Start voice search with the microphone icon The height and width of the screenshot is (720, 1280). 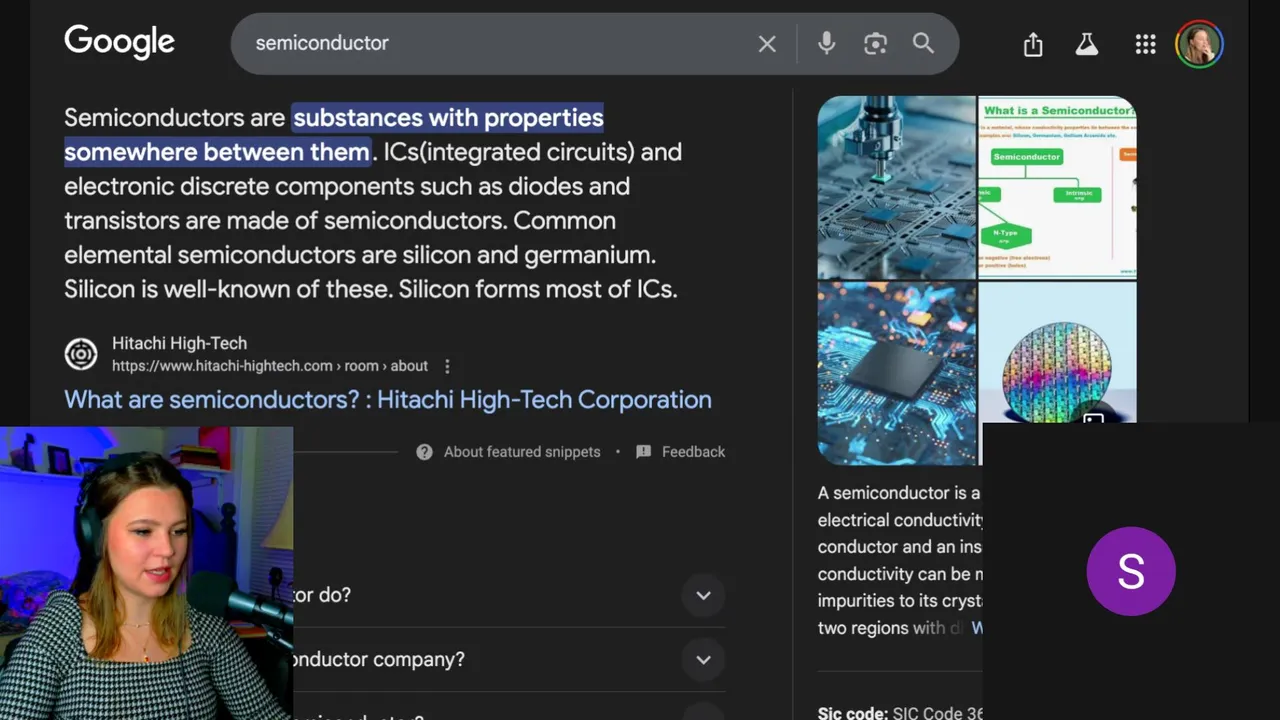click(826, 43)
